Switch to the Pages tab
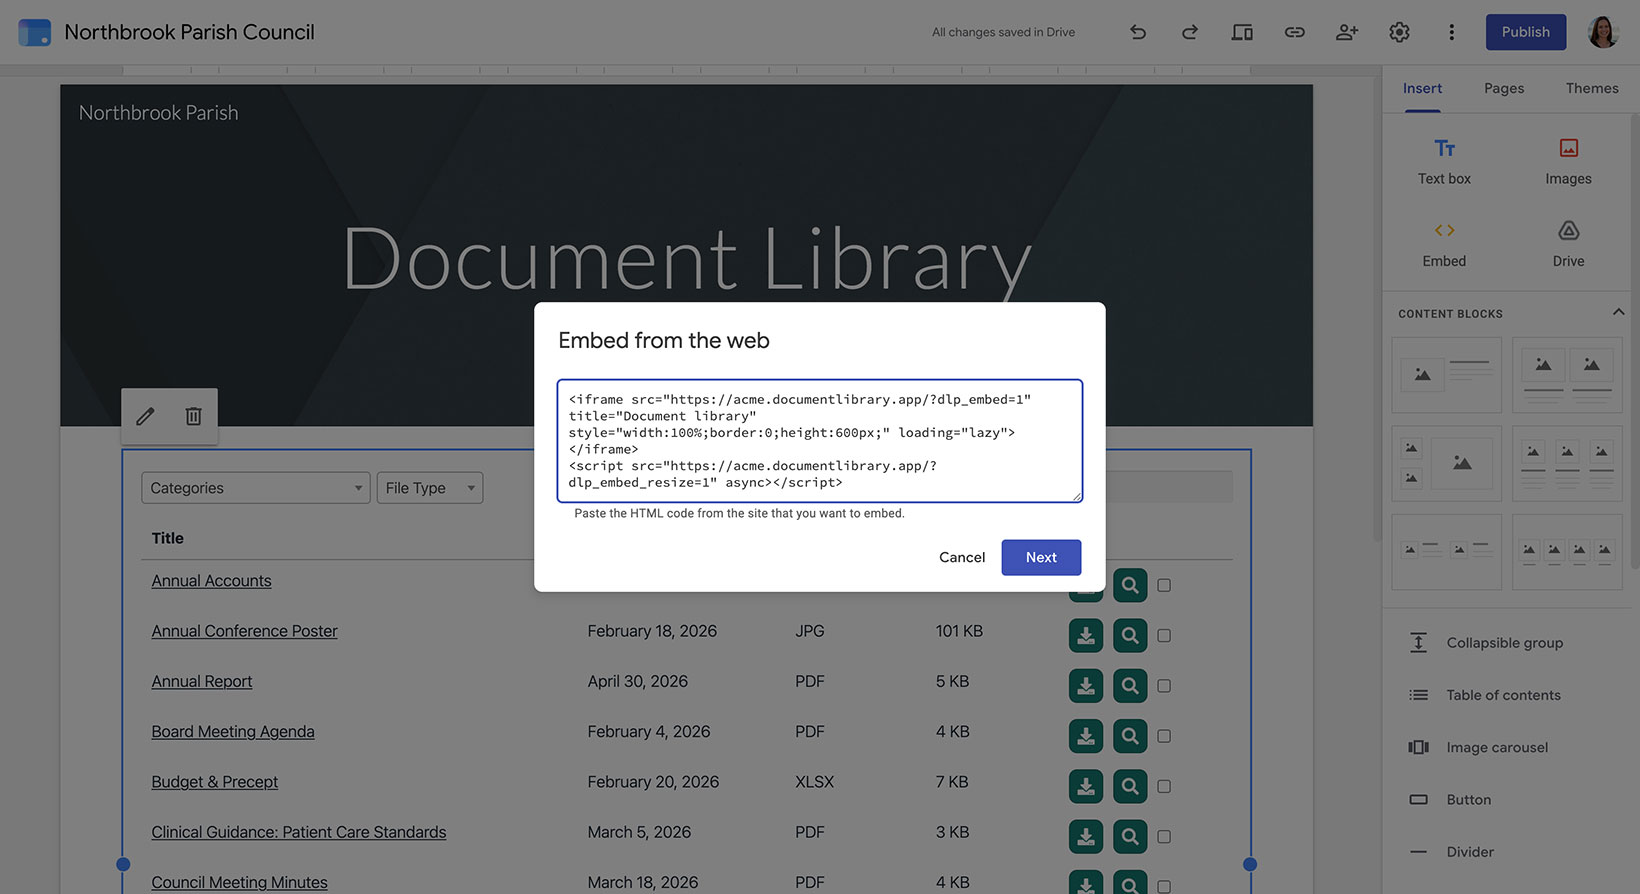1640x894 pixels. click(1504, 88)
